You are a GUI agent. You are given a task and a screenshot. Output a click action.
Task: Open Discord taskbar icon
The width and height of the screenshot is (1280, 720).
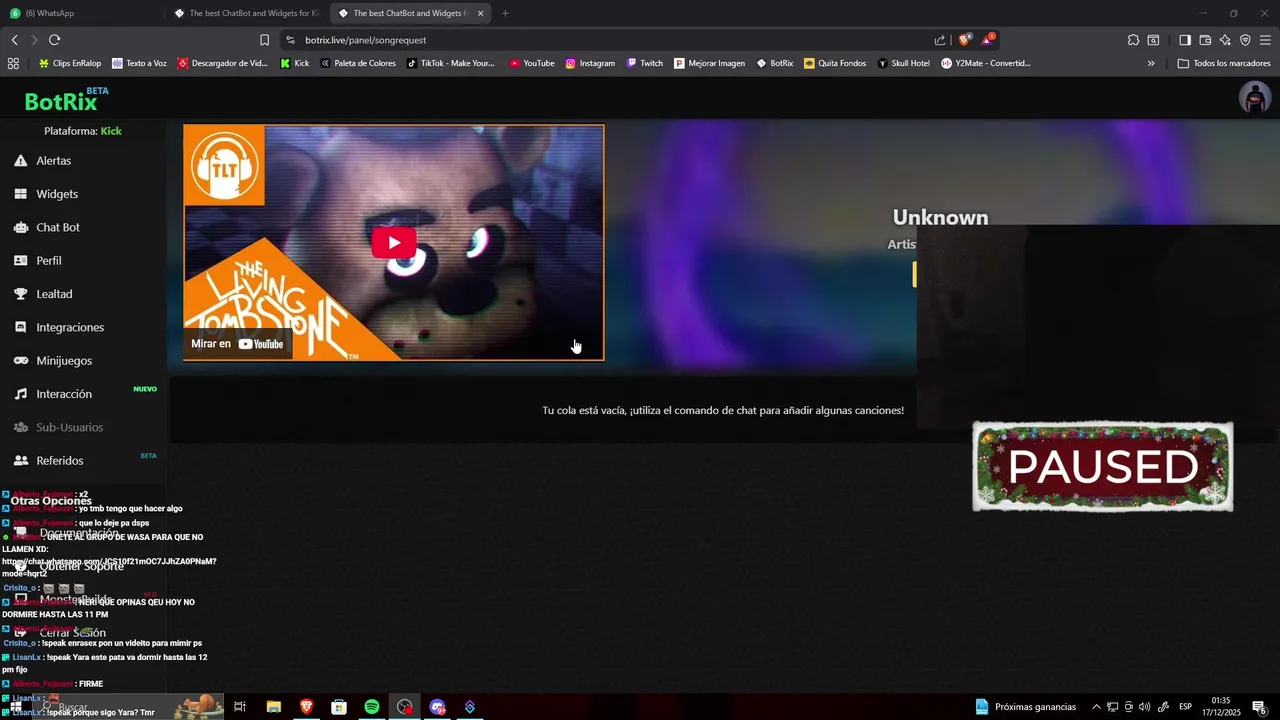tap(437, 707)
